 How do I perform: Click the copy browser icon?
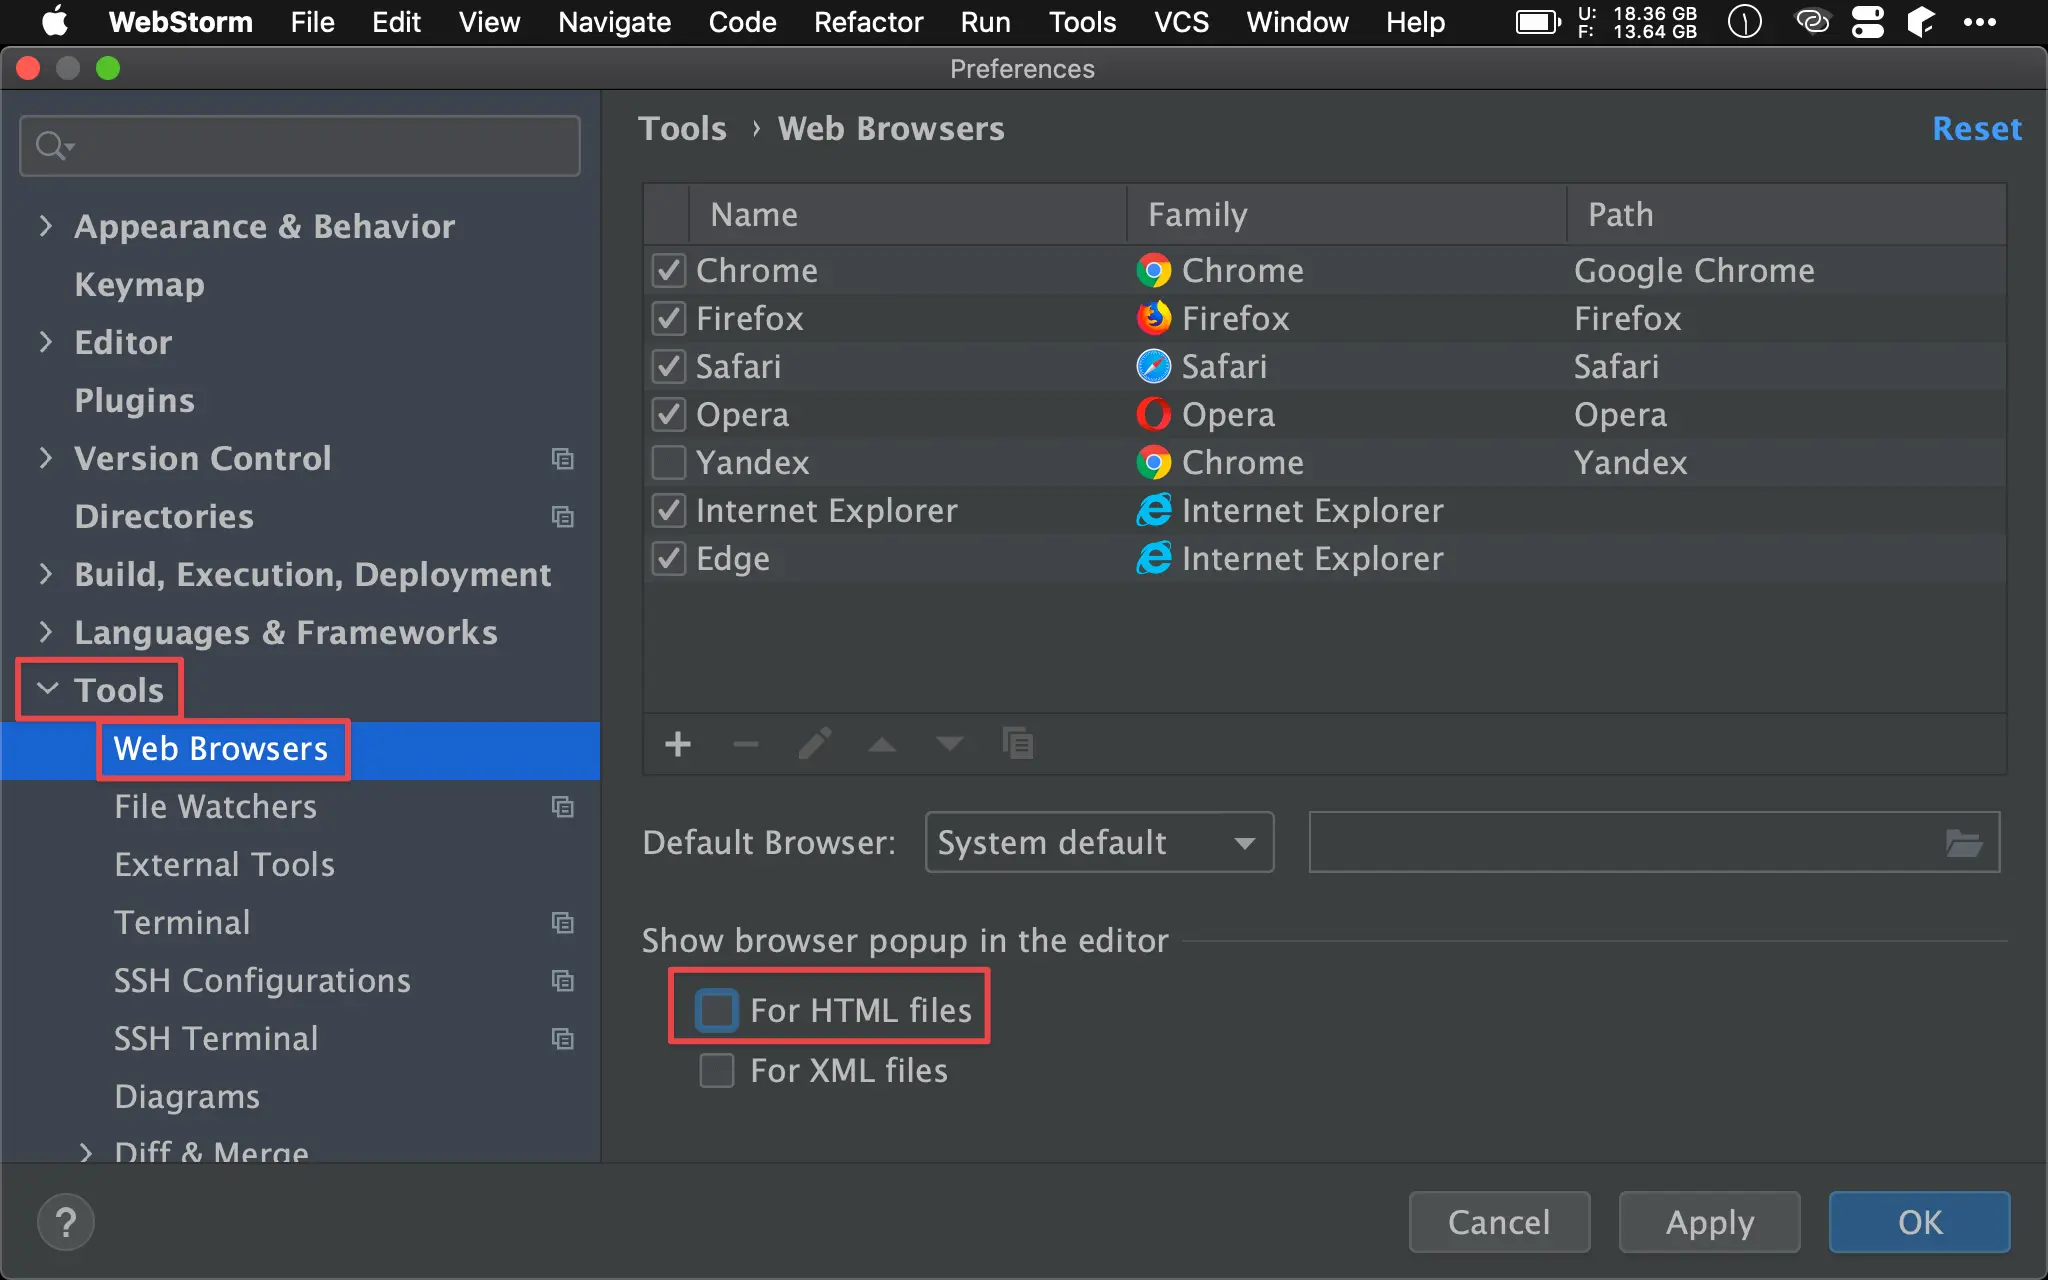1017,744
